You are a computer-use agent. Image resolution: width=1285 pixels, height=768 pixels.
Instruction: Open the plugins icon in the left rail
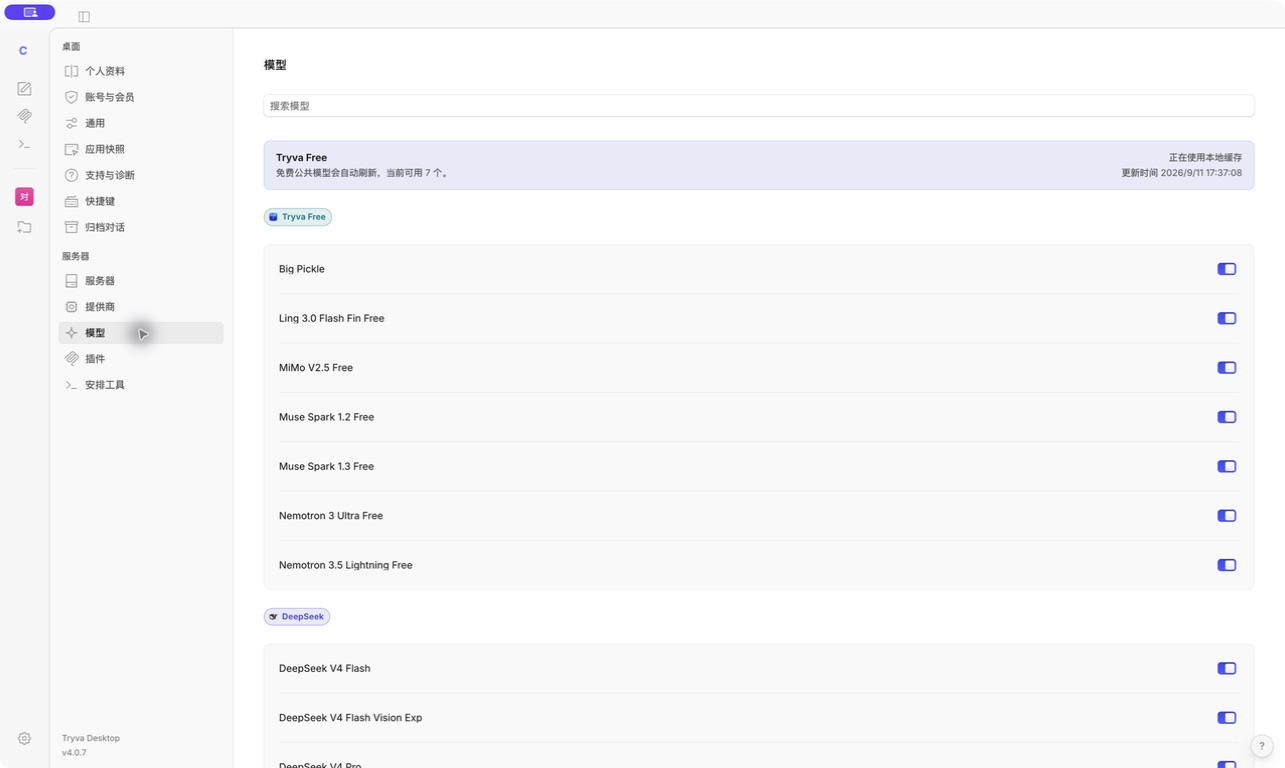24,116
